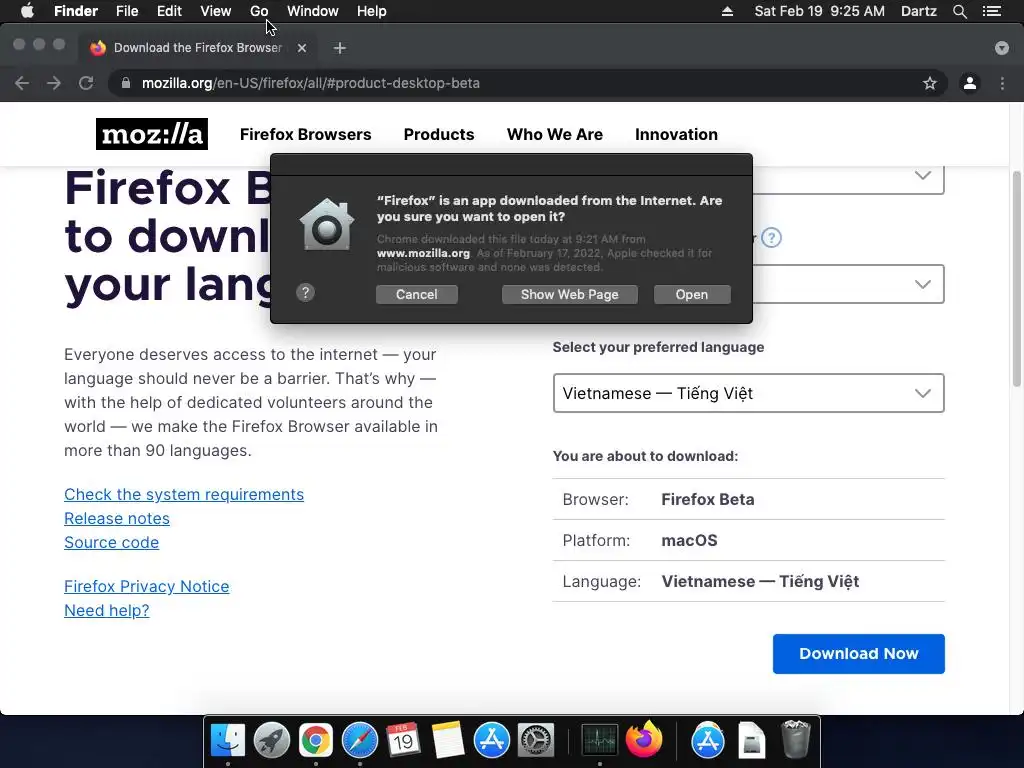
Task: Click the blue help icon beside installer dropdown
Action: click(x=771, y=238)
